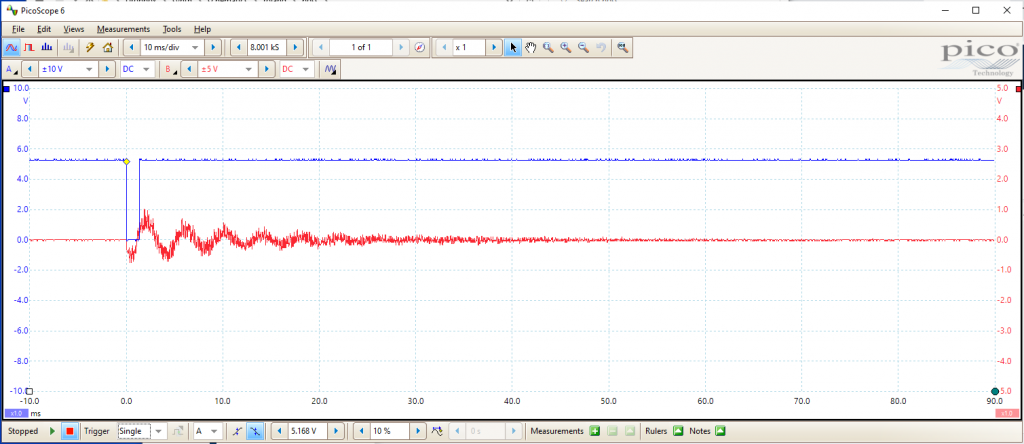Open the buffer navigator compass icon
The height and width of the screenshot is (444, 1024).
(420, 48)
